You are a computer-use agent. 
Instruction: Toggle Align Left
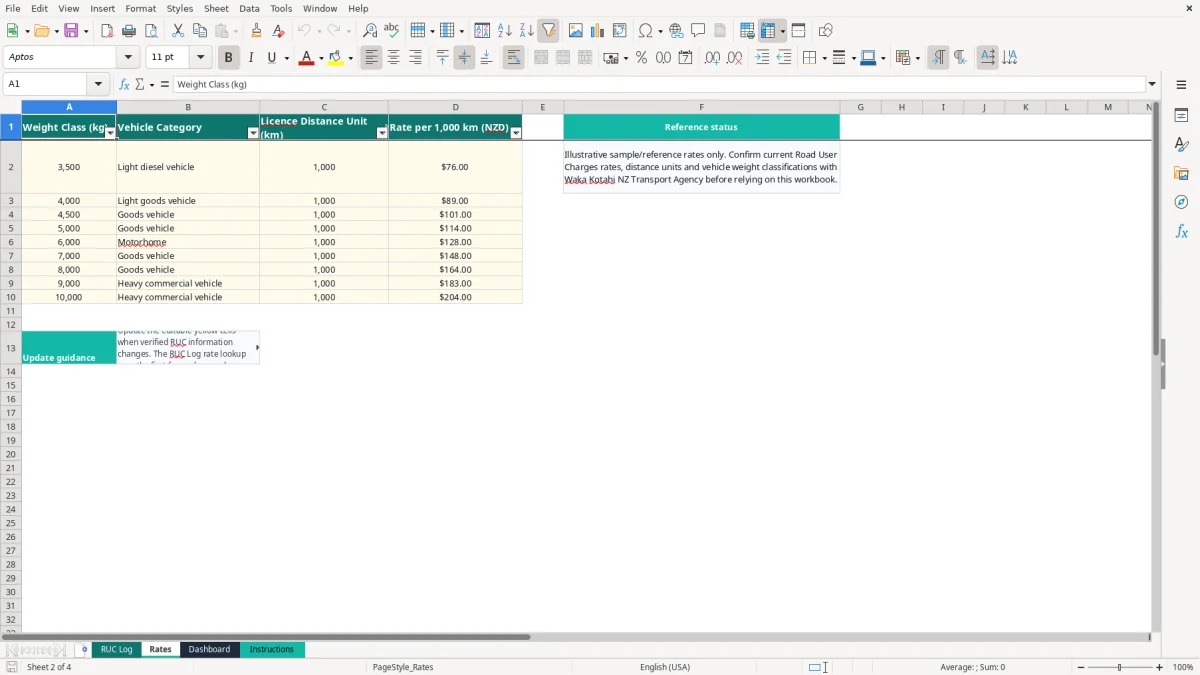tap(371, 58)
